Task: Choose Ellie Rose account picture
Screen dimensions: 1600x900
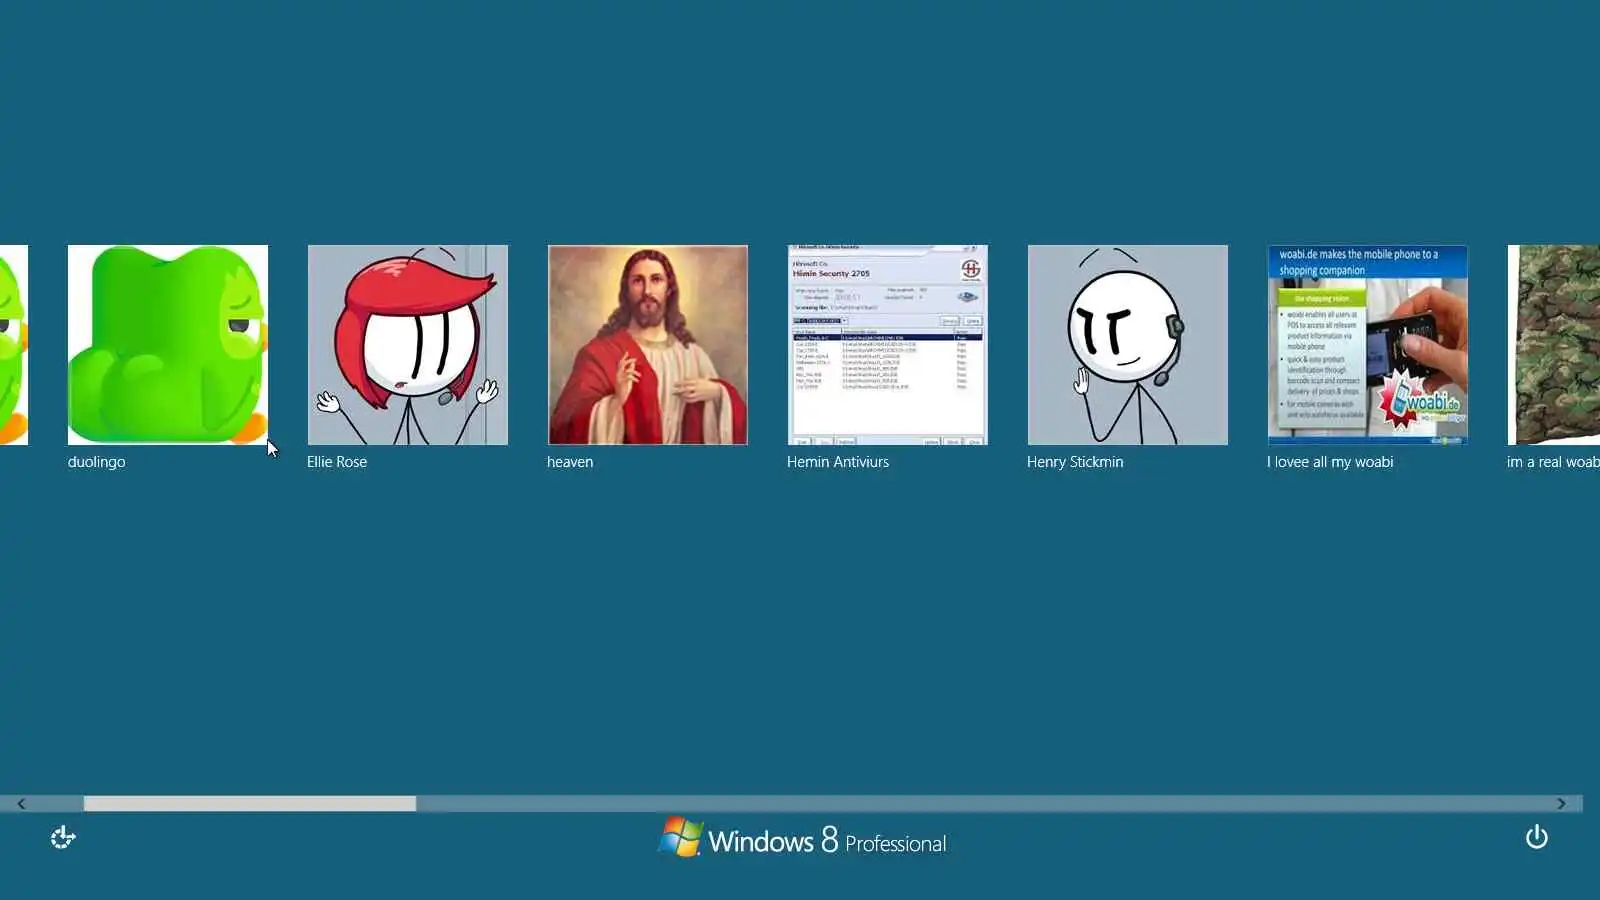Action: 408,345
